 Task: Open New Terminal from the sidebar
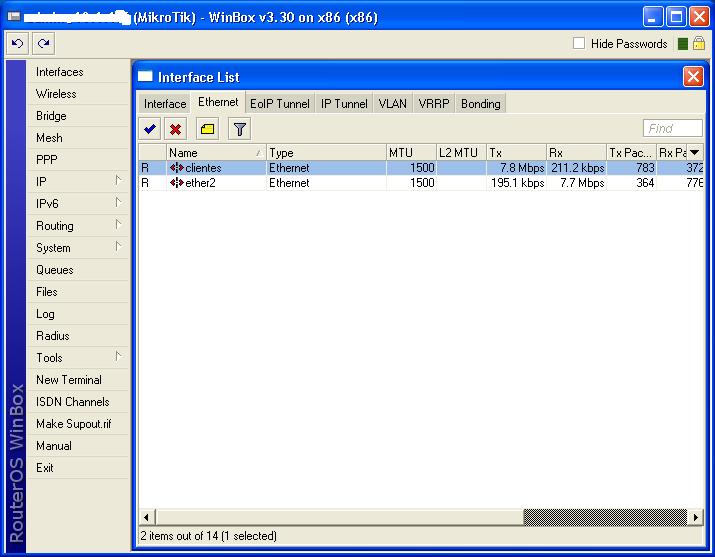78,380
